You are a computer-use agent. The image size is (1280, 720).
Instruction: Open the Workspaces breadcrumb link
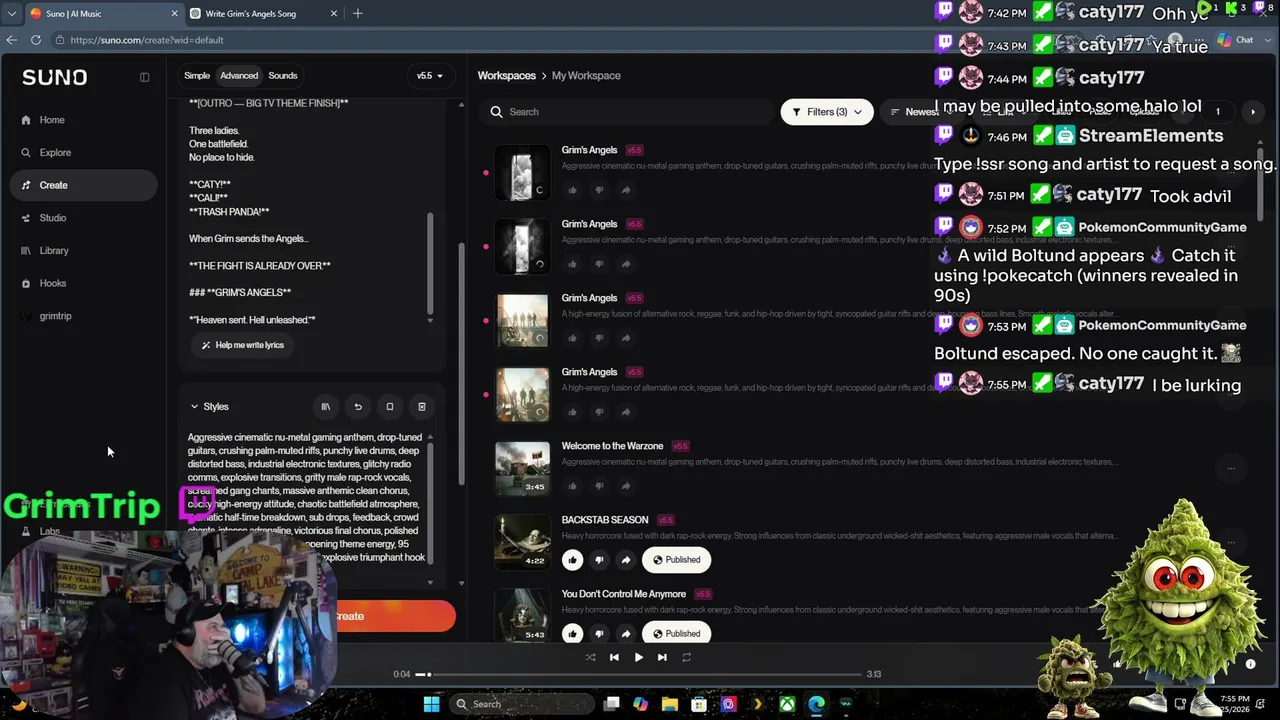[507, 76]
